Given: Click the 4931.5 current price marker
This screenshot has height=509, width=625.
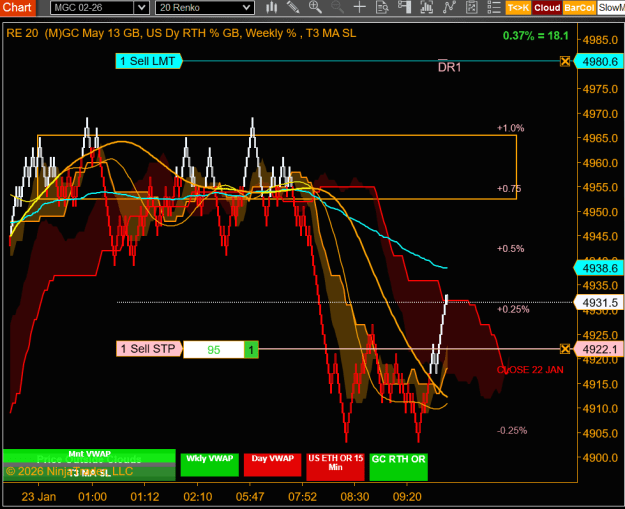Looking at the screenshot, I should point(599,303).
